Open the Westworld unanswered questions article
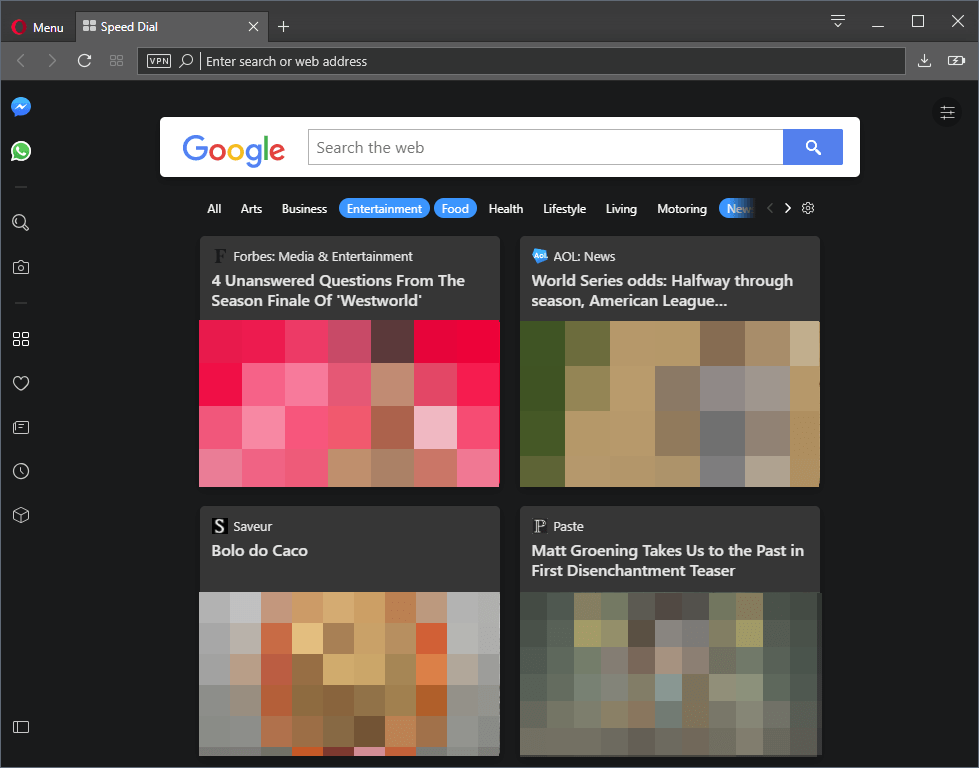The width and height of the screenshot is (979, 768). (x=338, y=290)
